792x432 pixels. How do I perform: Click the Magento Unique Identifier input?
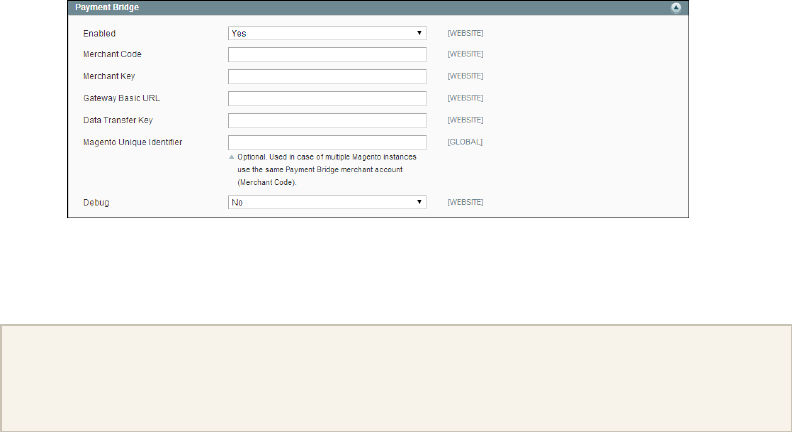tap(327, 142)
